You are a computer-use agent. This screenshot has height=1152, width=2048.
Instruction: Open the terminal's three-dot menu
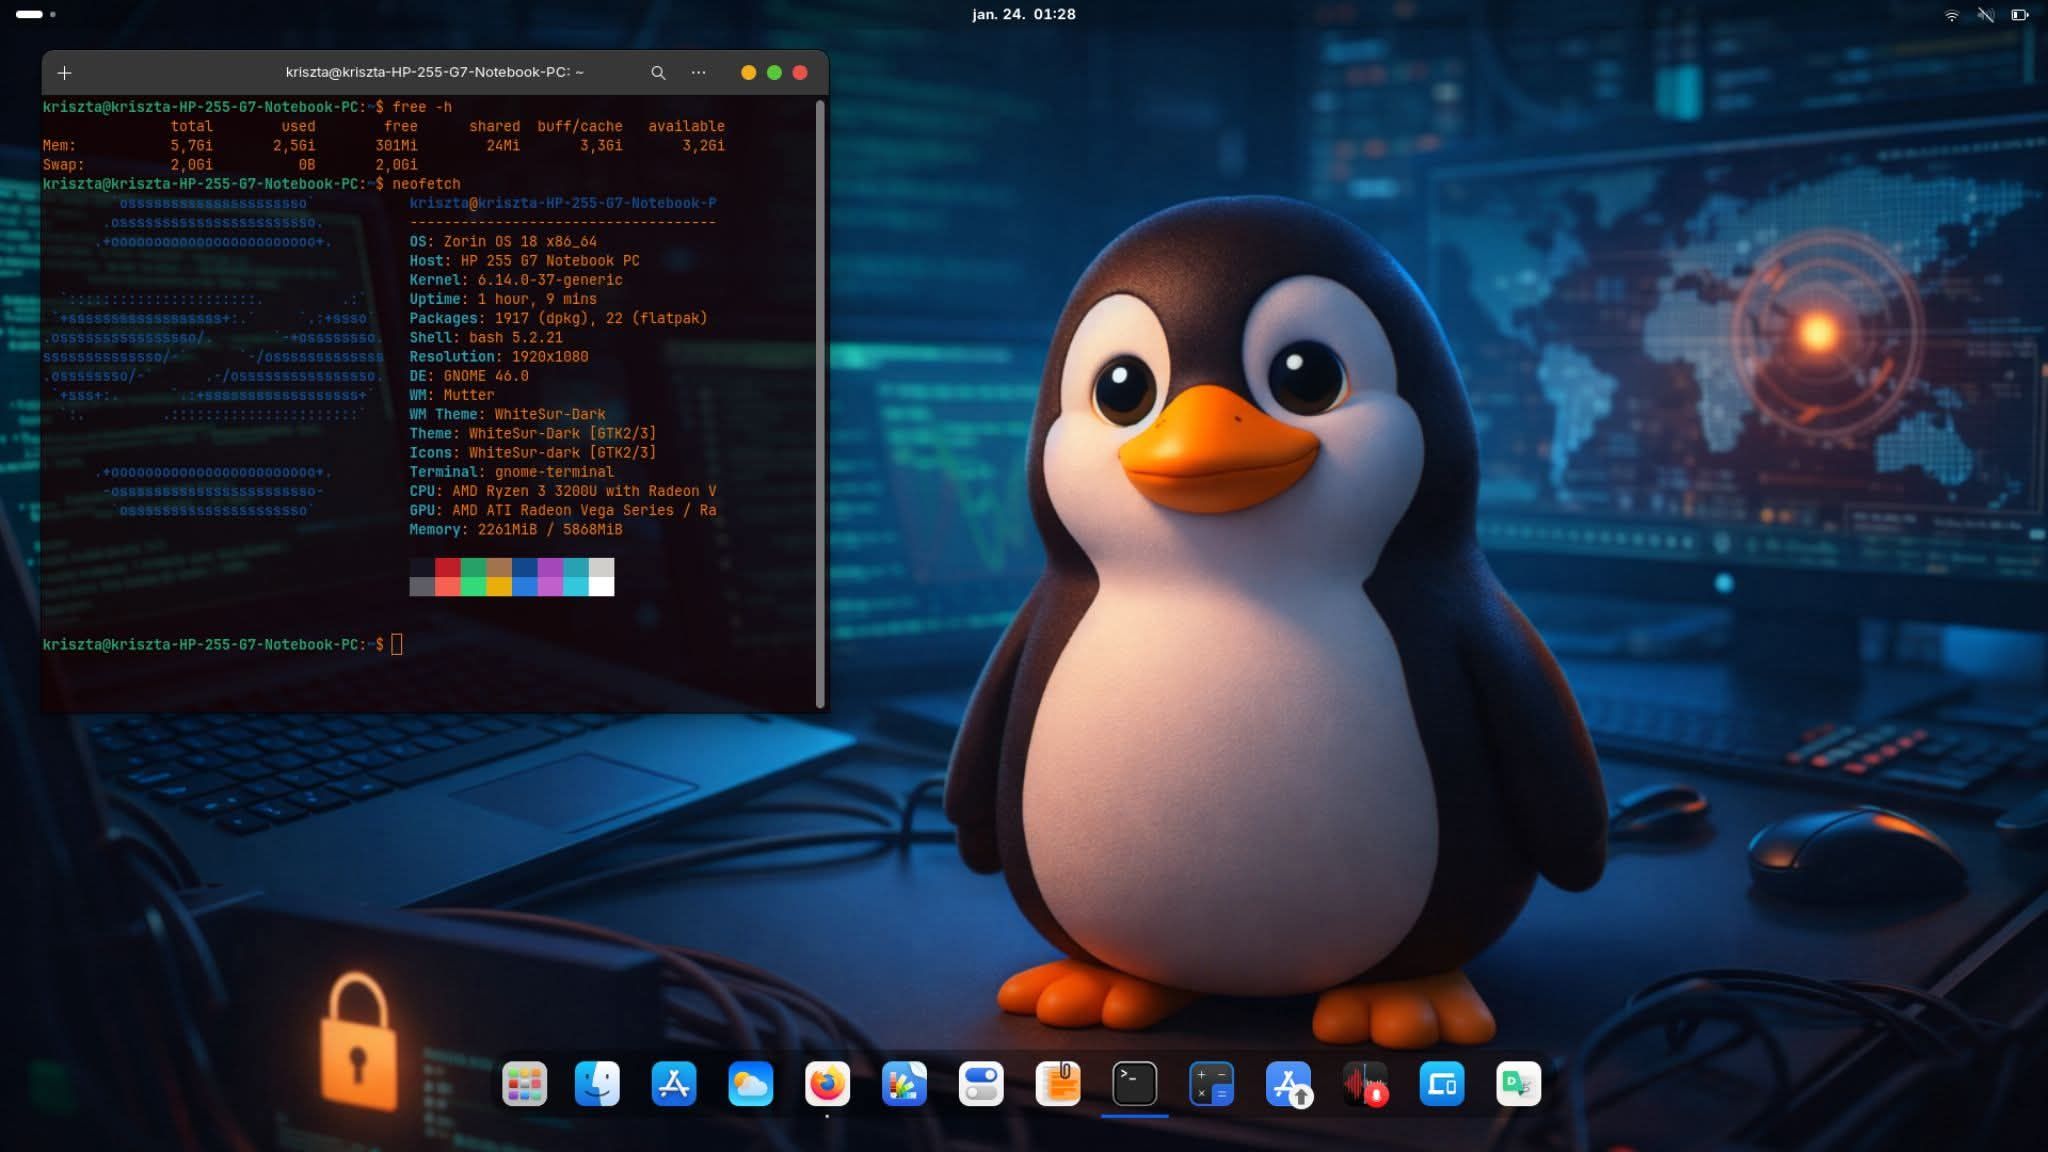[x=698, y=73]
